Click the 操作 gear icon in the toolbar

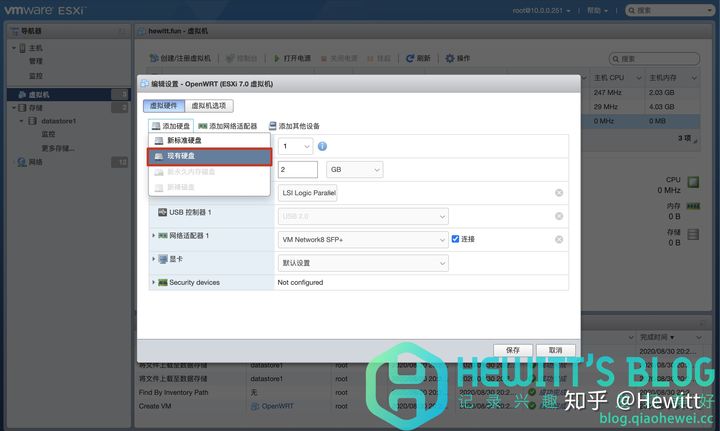coord(449,58)
